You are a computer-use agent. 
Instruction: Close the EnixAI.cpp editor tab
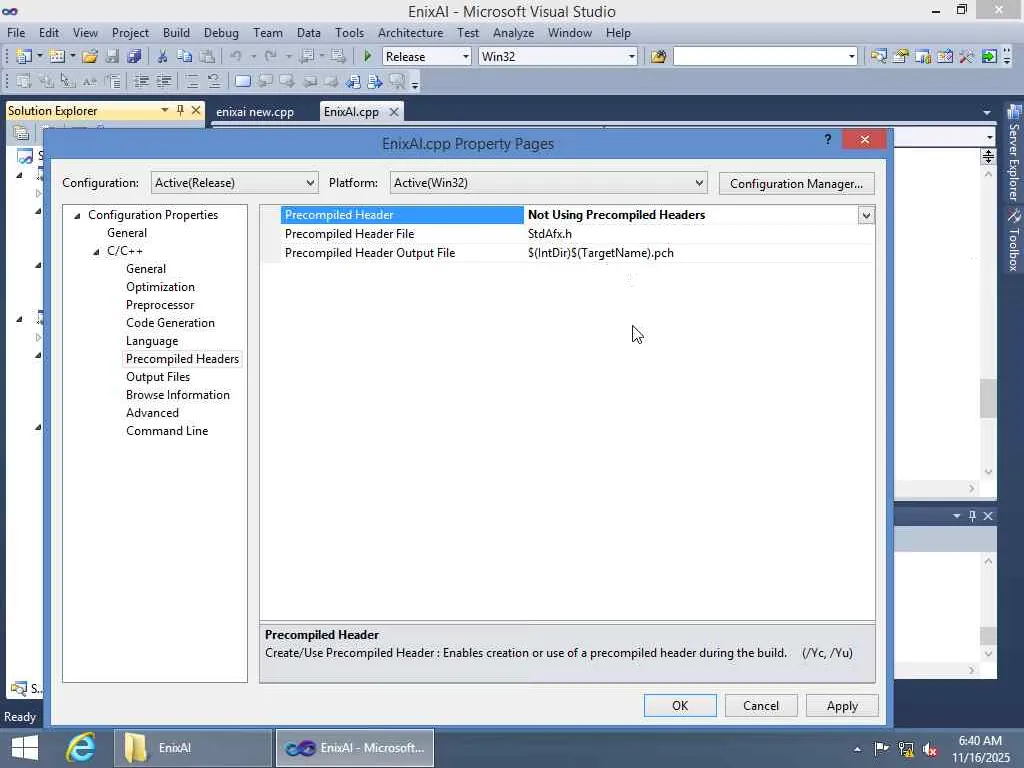pyautogui.click(x=394, y=112)
